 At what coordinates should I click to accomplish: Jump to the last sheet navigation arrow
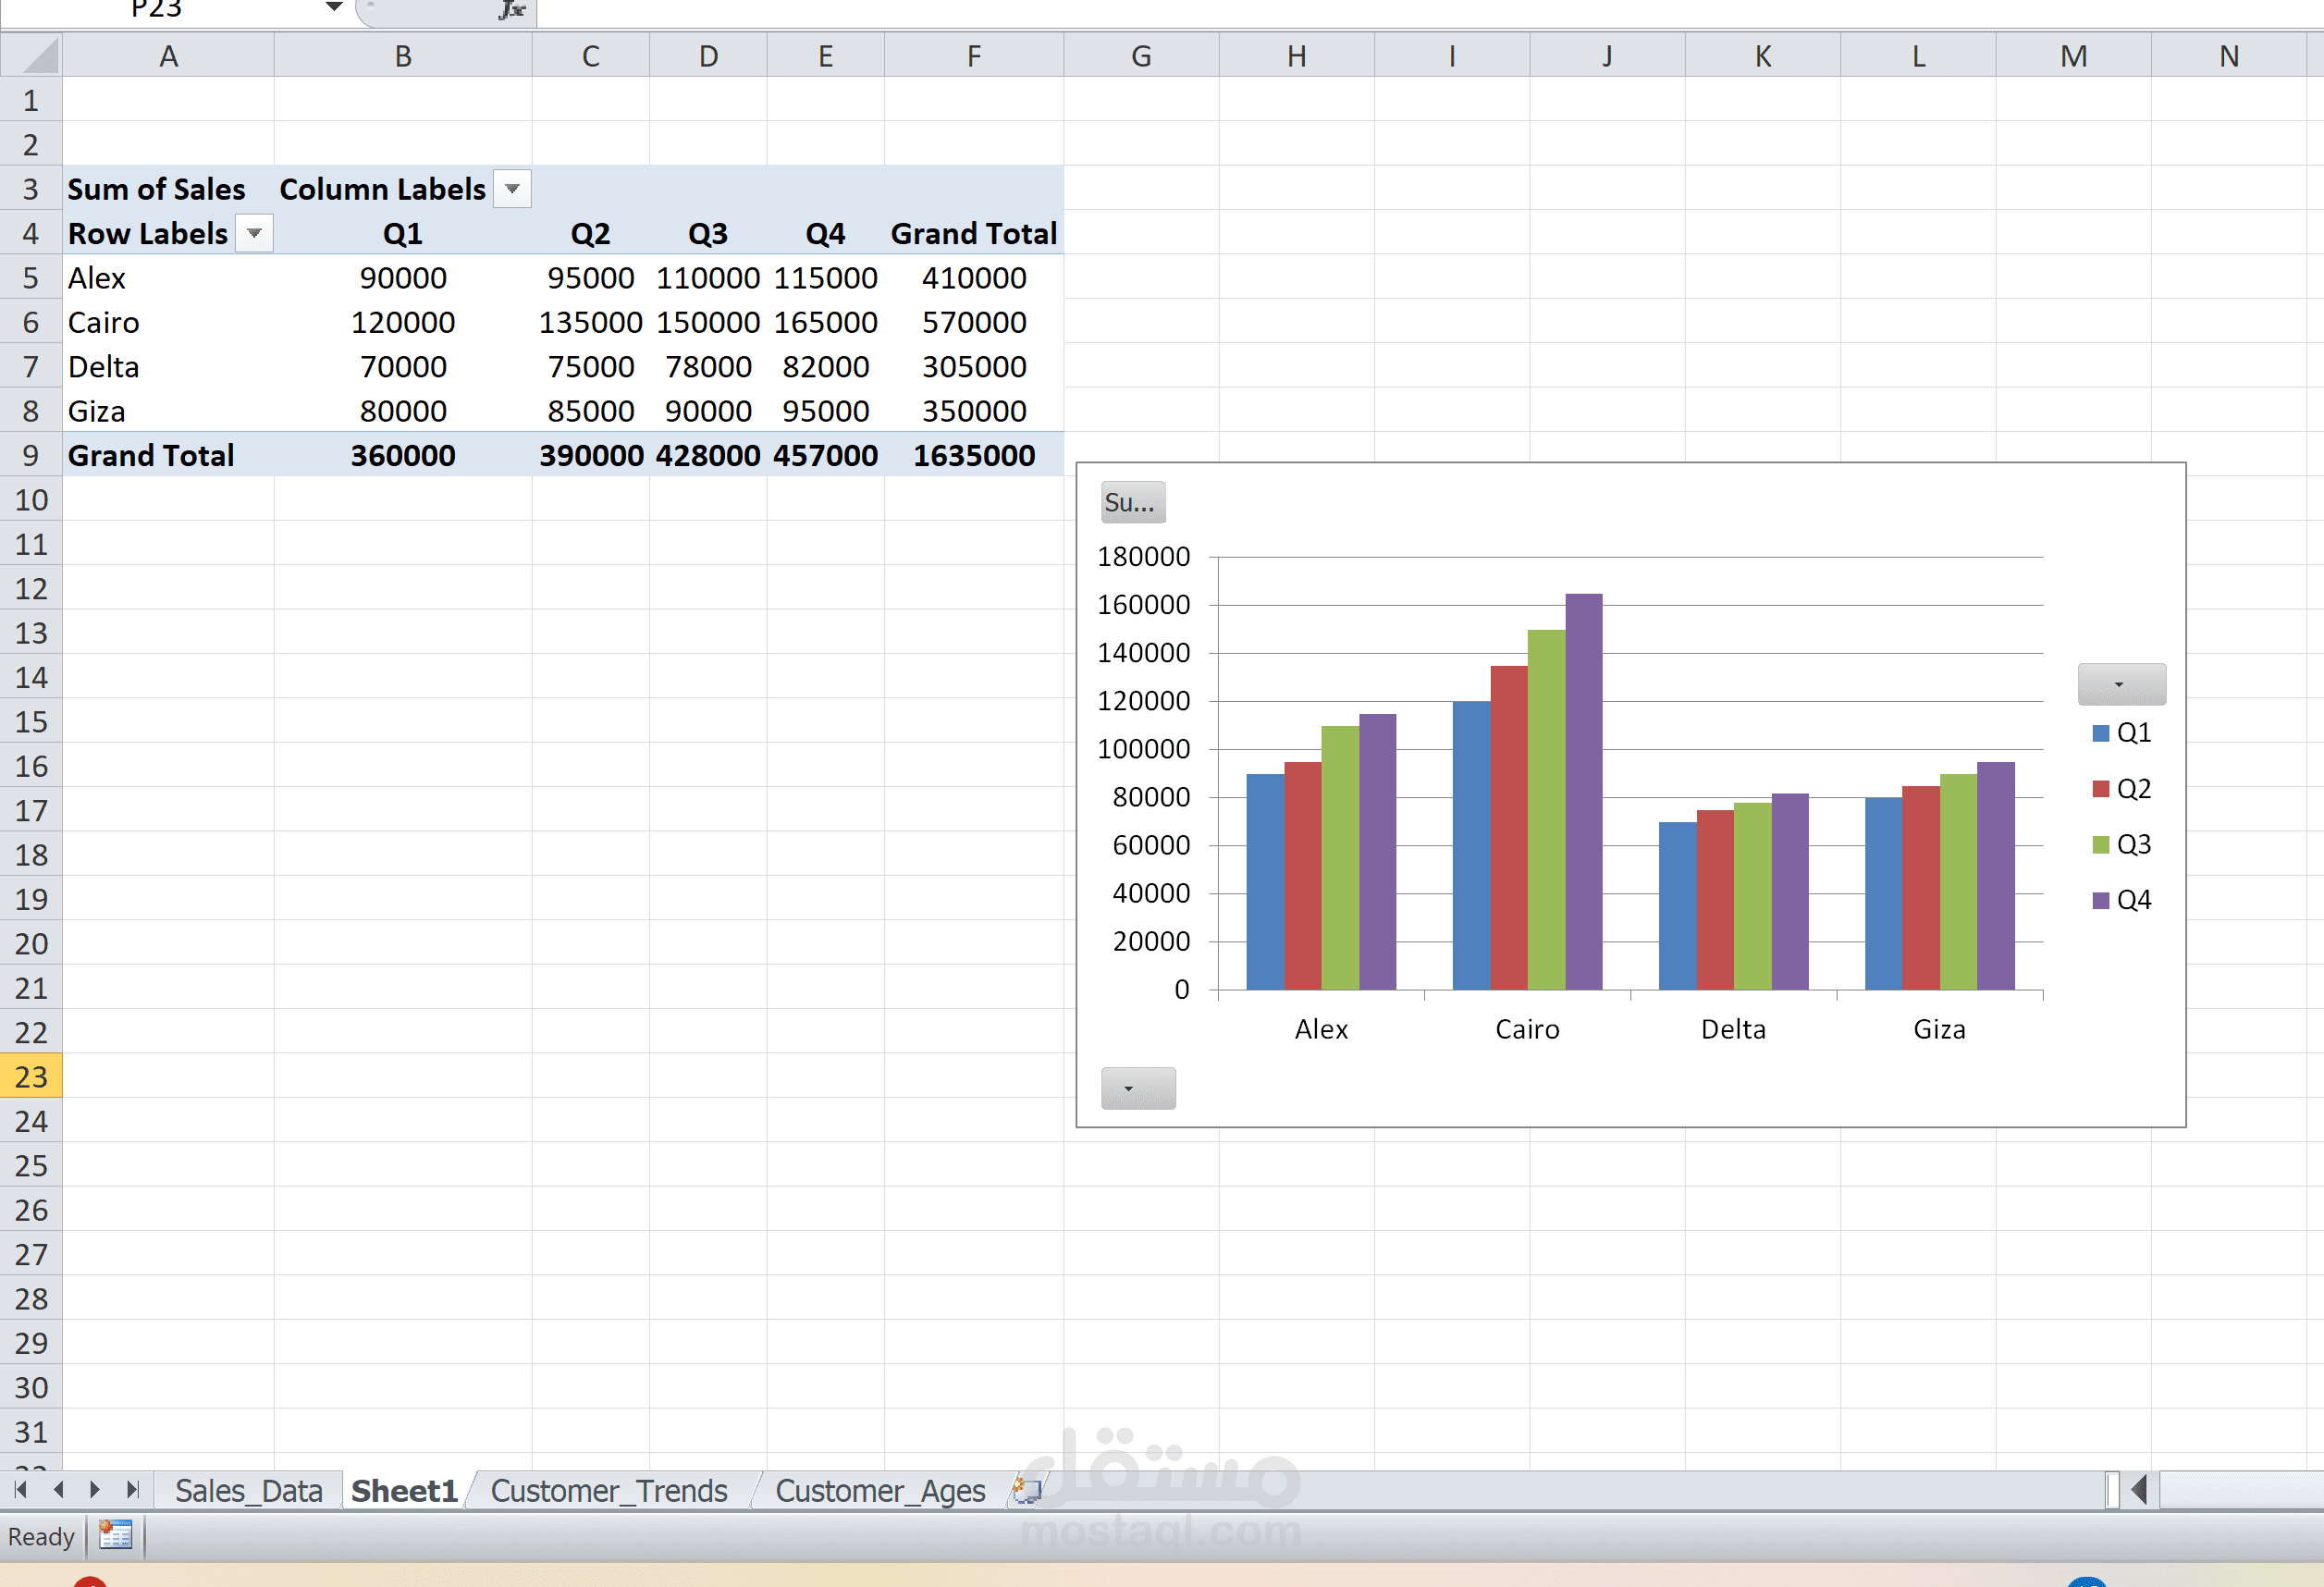pos(132,1490)
